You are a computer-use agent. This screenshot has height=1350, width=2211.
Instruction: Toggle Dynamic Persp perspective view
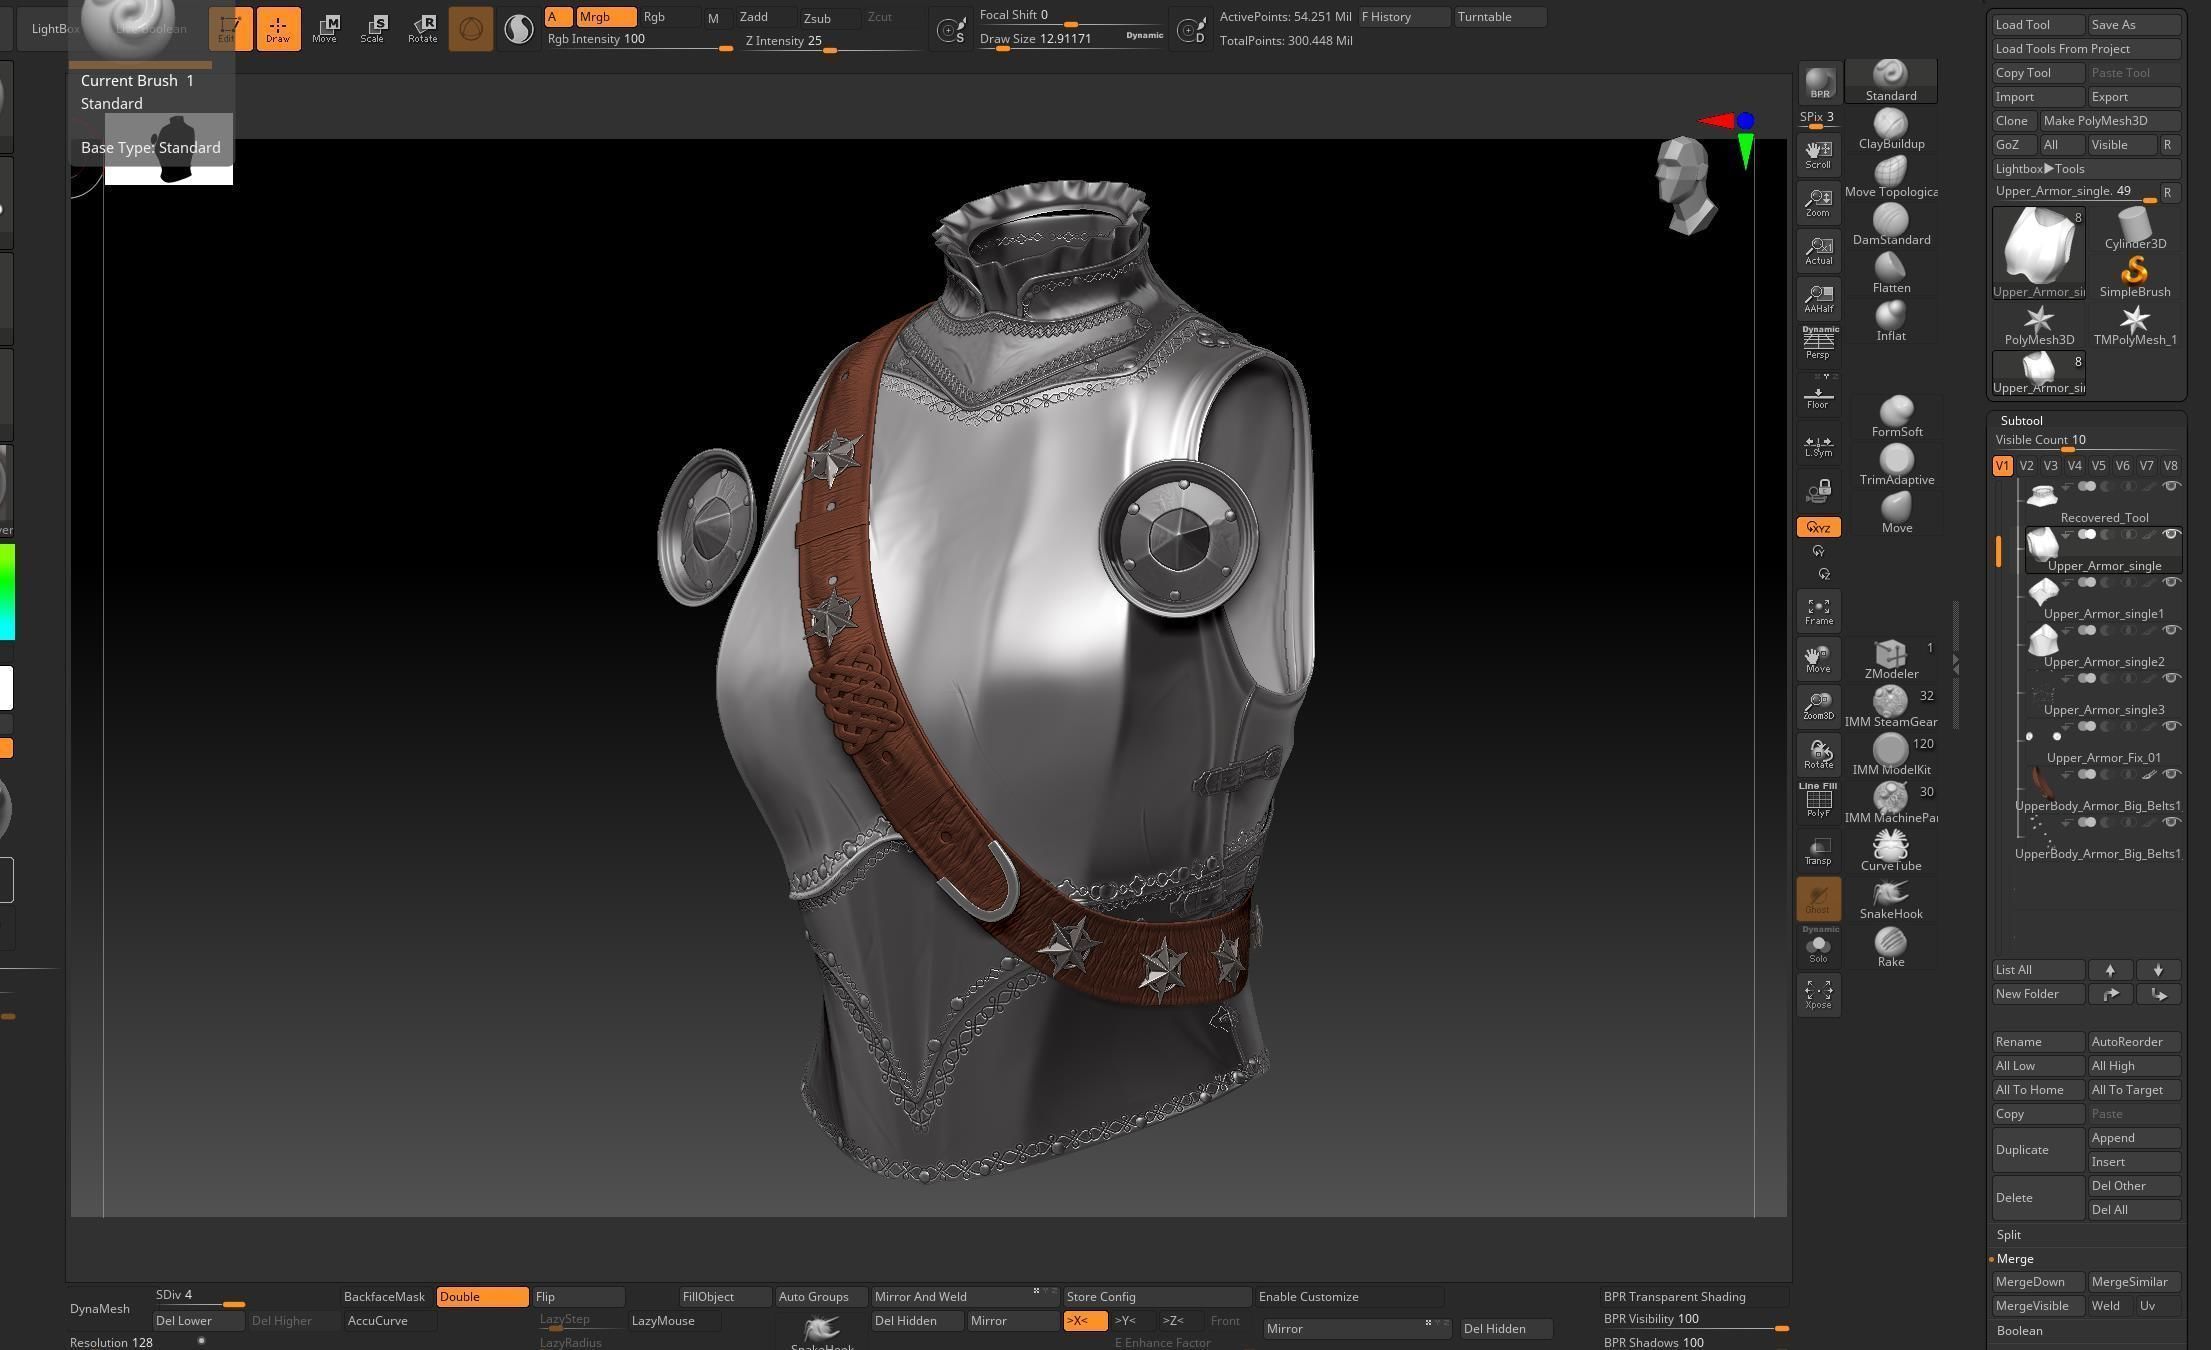tap(1818, 343)
